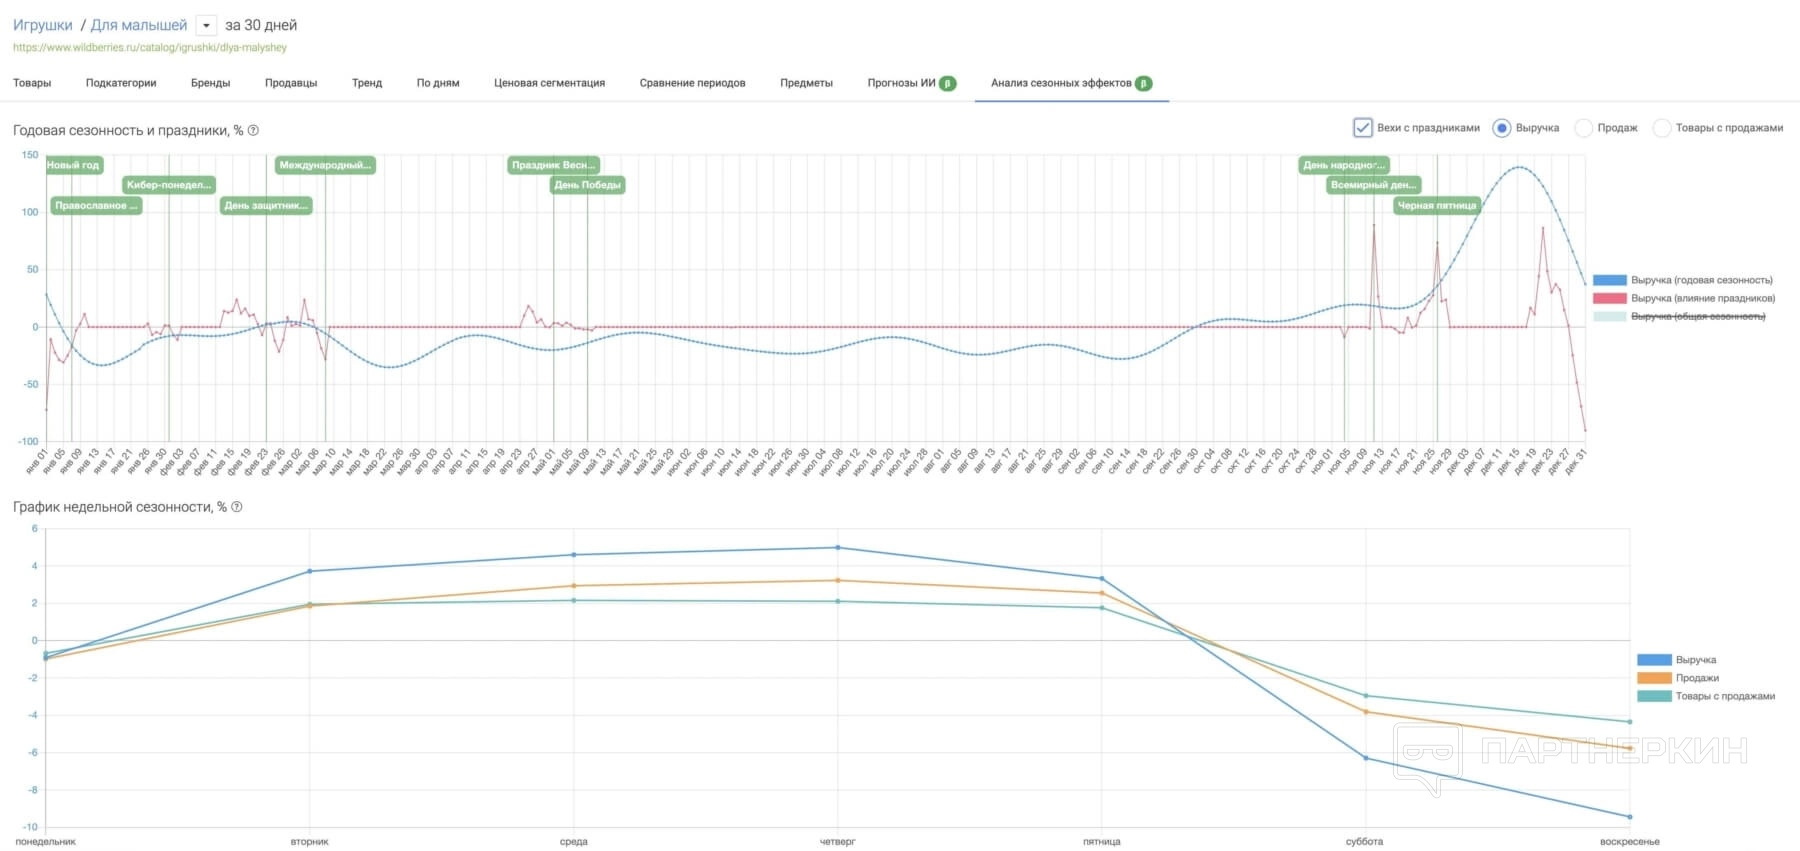This screenshot has height=851, width=1800.
Task: Switch to Ценовая сегментация tab
Action: coord(549,83)
